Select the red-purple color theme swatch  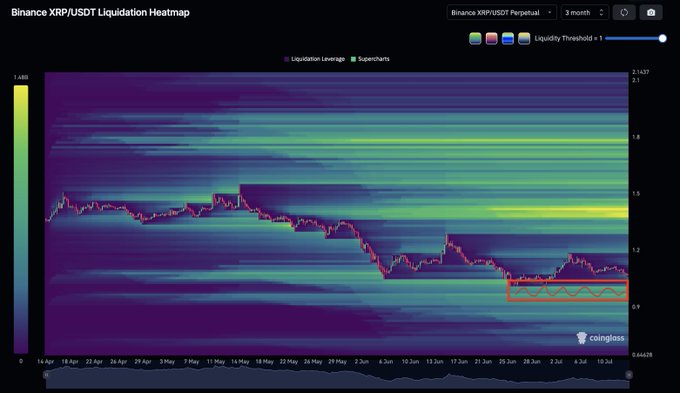click(491, 39)
